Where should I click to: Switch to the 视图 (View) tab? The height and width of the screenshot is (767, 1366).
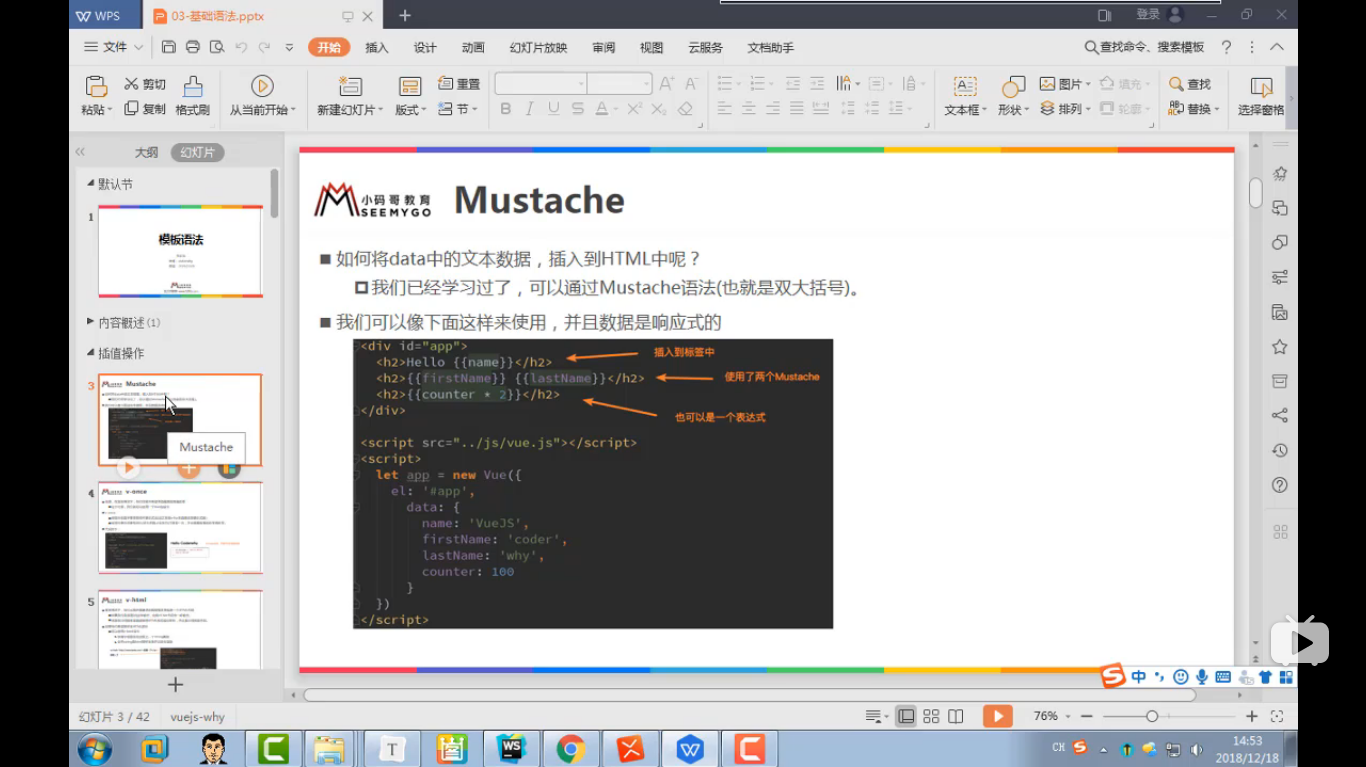coord(651,47)
